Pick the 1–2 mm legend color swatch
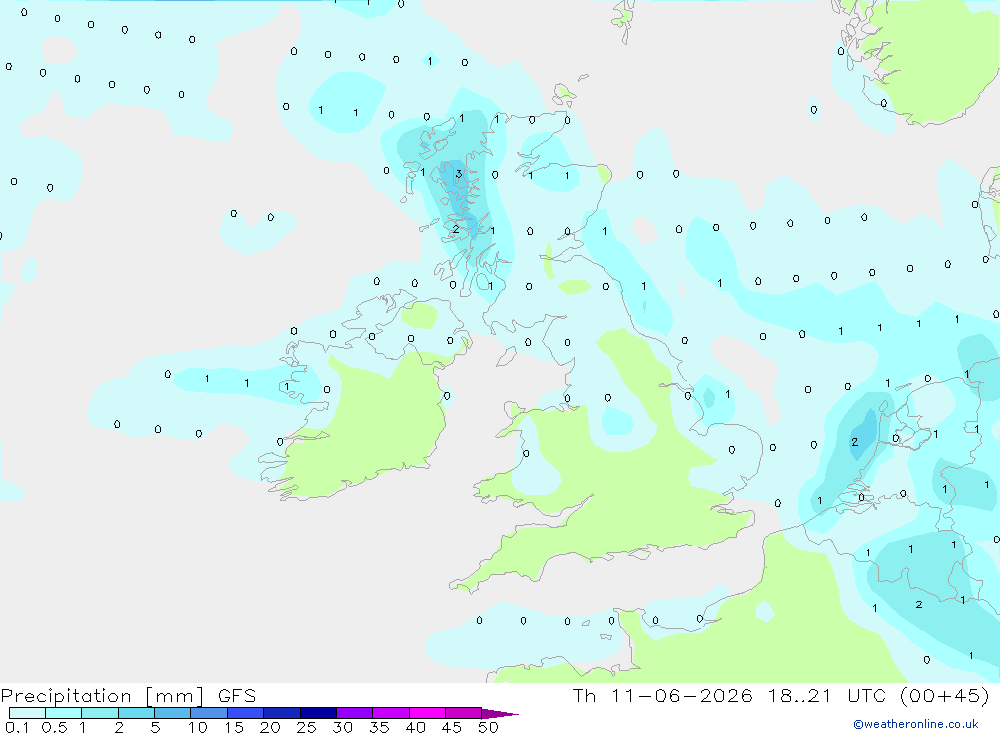 point(99,713)
